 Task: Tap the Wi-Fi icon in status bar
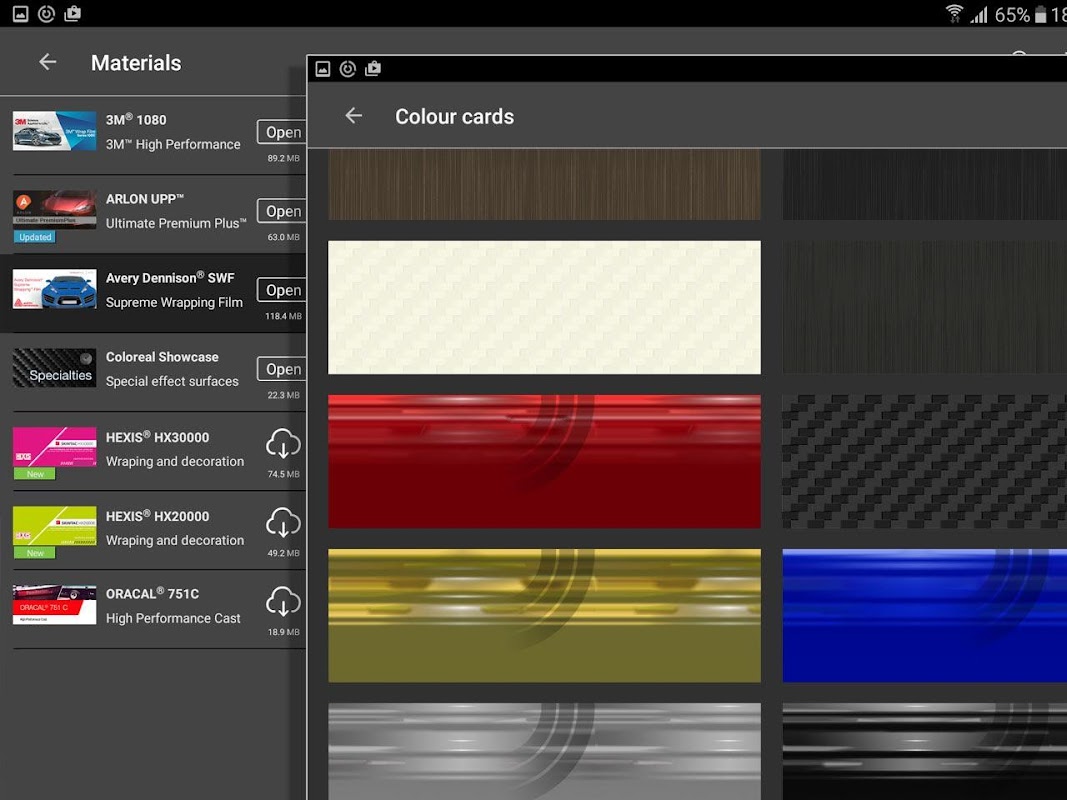click(954, 14)
